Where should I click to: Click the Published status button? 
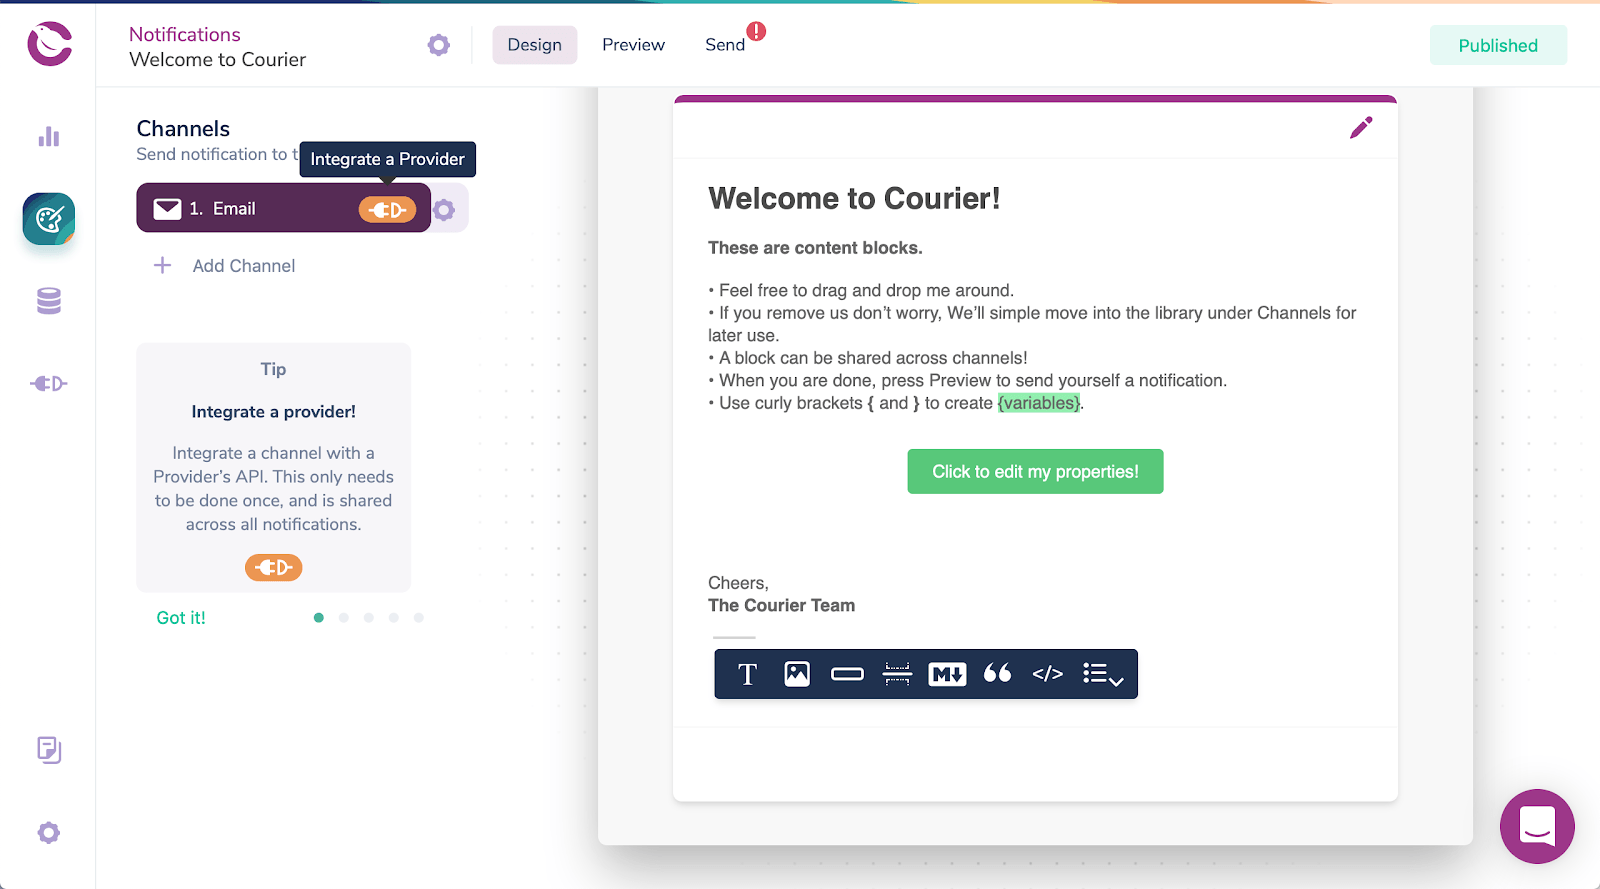point(1498,45)
